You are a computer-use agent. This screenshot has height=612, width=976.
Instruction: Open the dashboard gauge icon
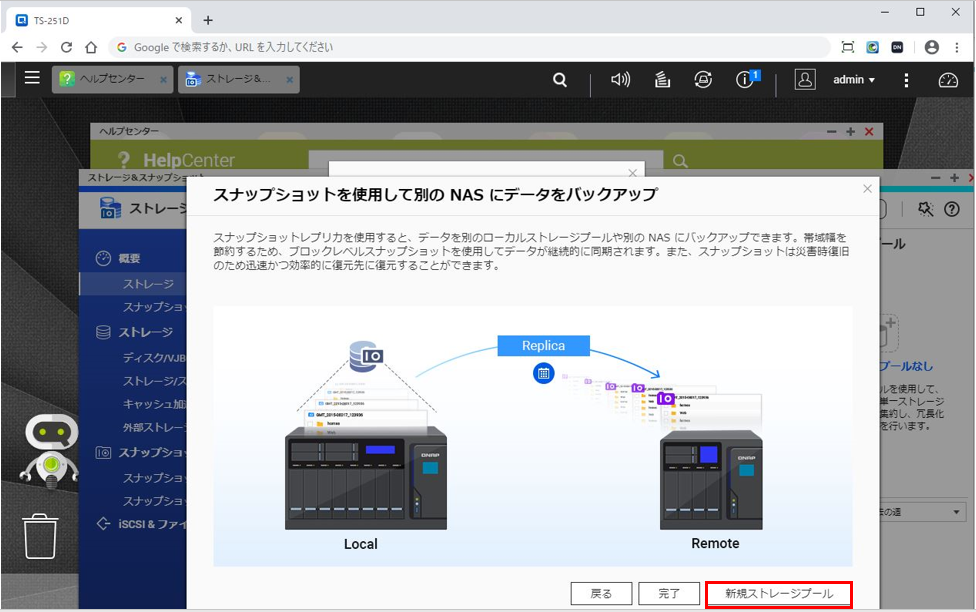tap(948, 80)
